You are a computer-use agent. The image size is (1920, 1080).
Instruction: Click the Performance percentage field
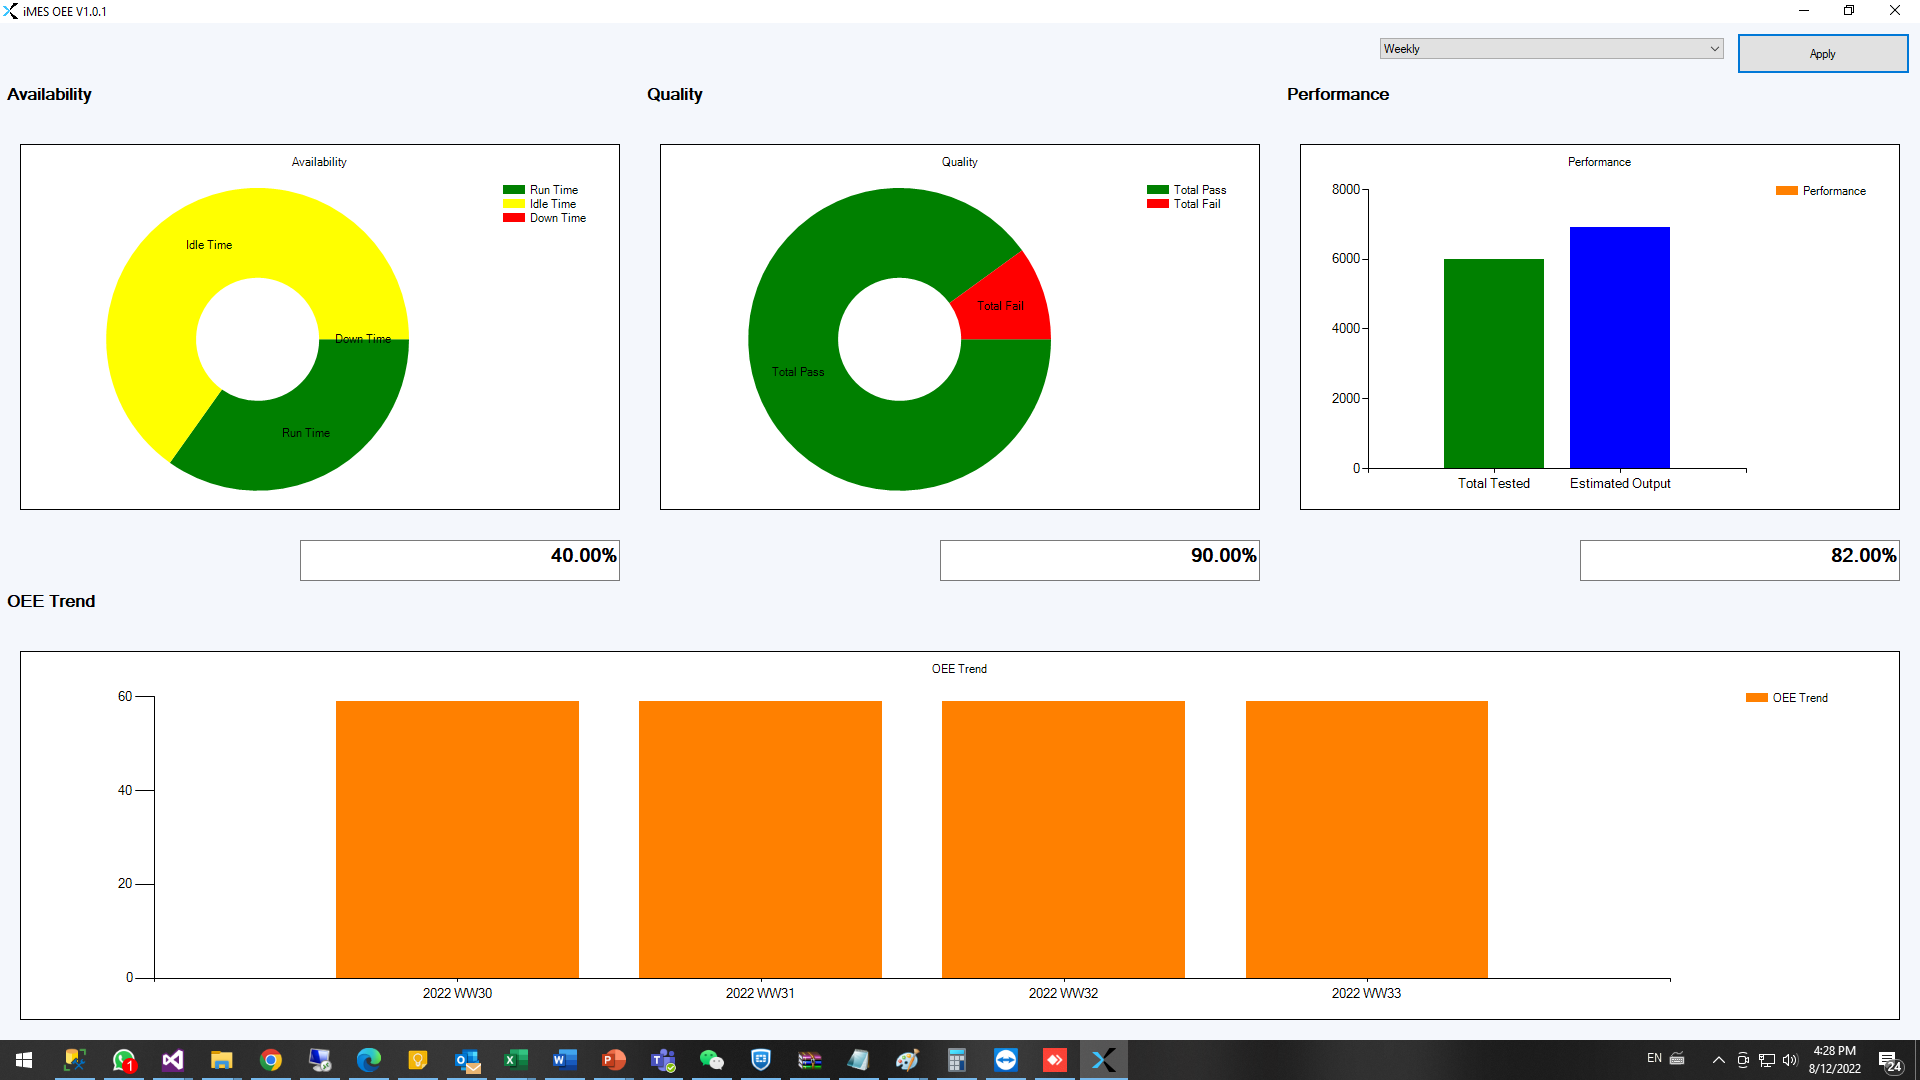(x=1739, y=560)
